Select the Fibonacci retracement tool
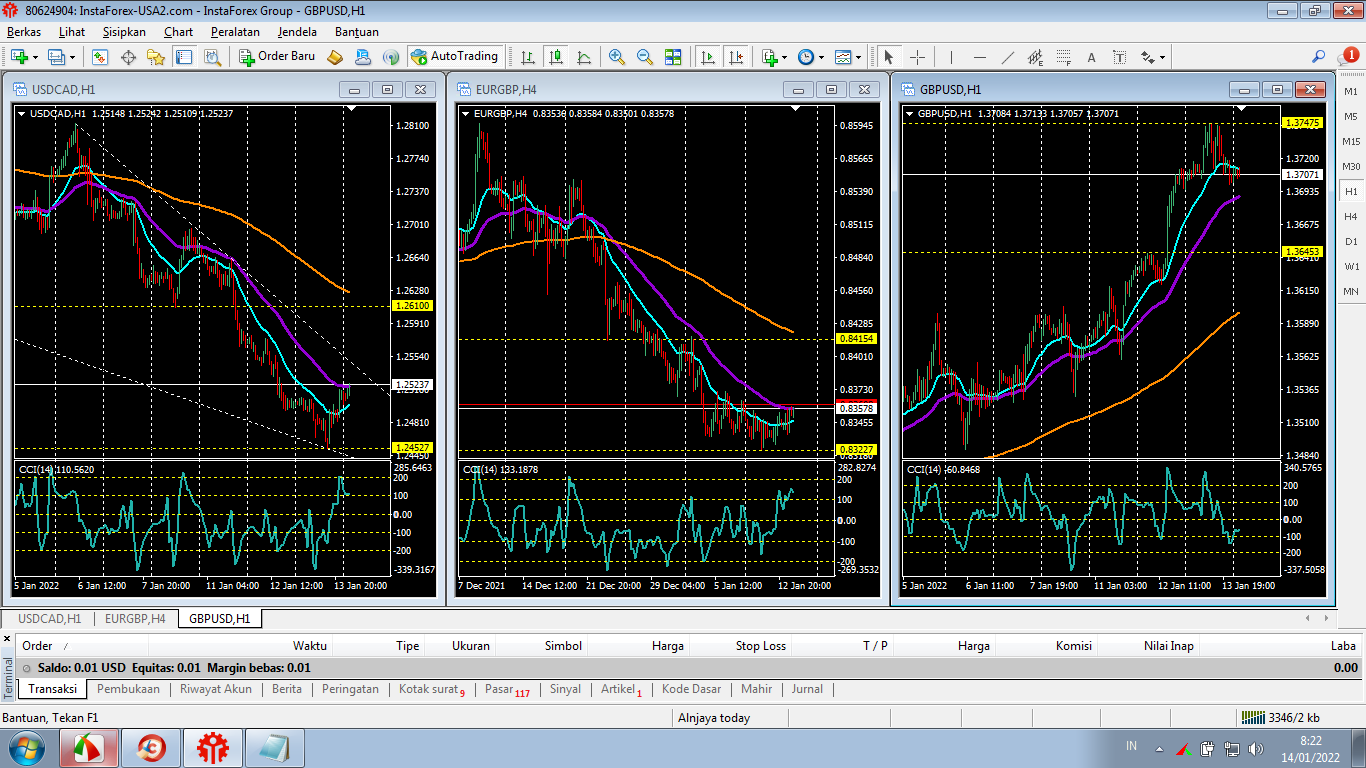The height and width of the screenshot is (768, 1366). 1063,57
